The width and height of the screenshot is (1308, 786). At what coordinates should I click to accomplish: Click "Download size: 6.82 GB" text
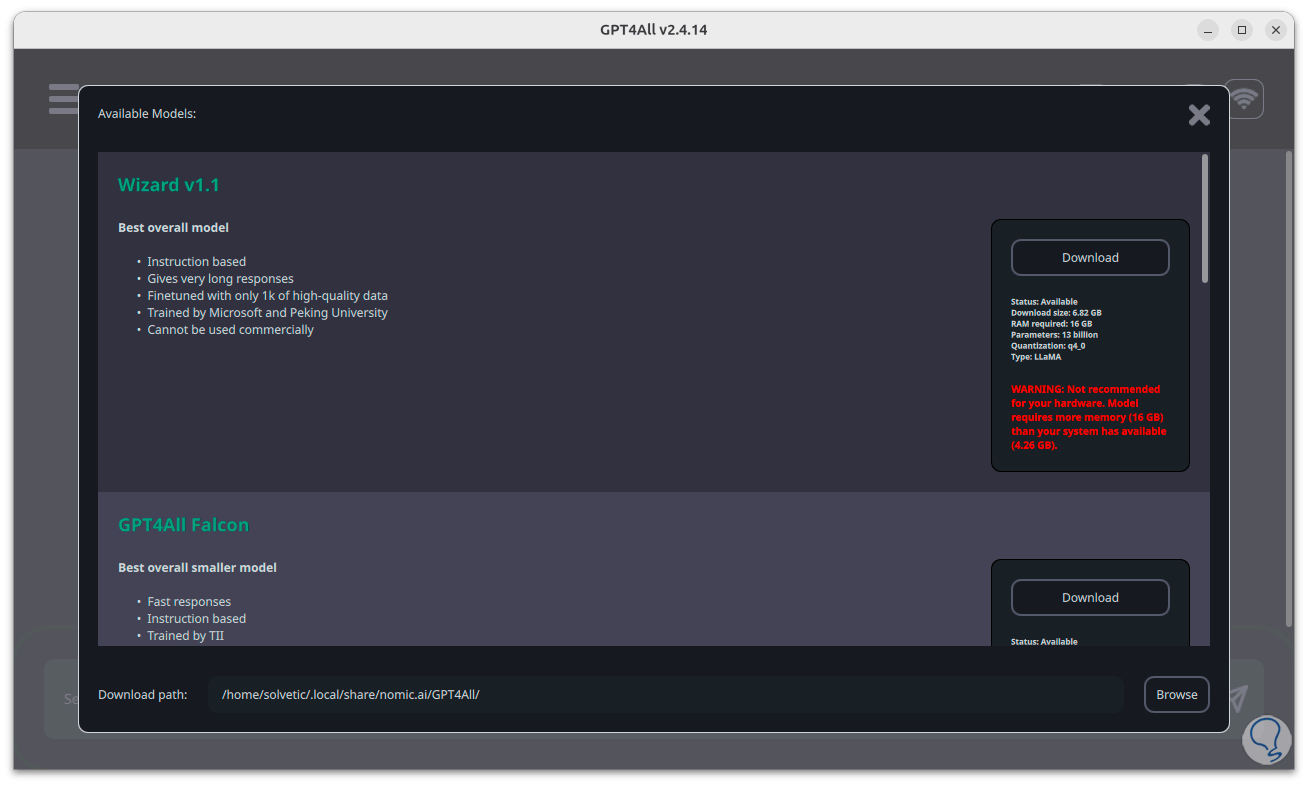pyautogui.click(x=1056, y=313)
